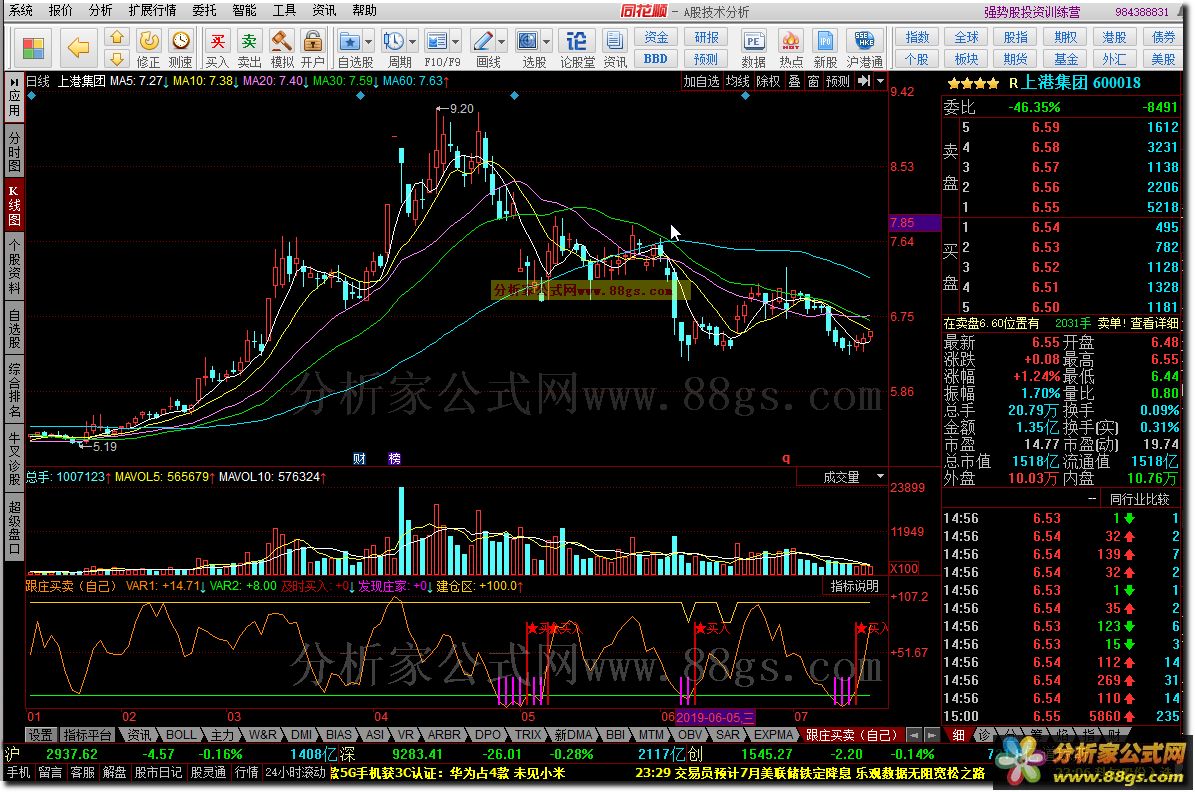Viewport: 1195px width, 792px height.
Task: Toggle 预测 in chart toolbar
Action: click(838, 81)
